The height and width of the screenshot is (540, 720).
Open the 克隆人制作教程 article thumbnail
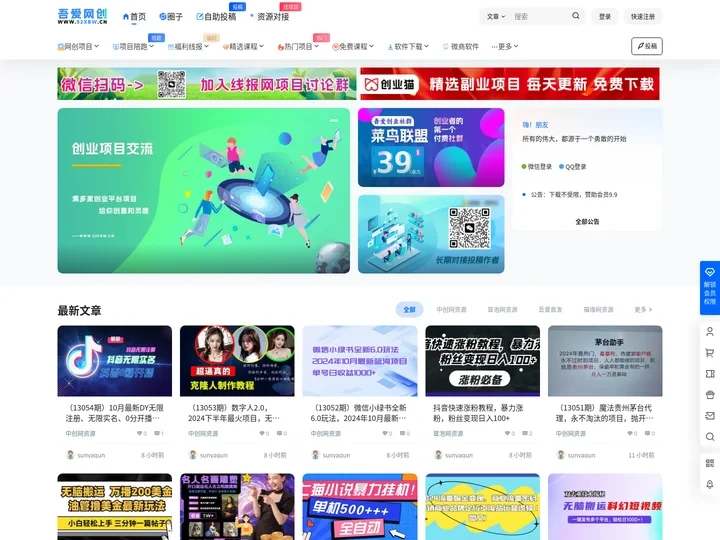[x=237, y=361]
